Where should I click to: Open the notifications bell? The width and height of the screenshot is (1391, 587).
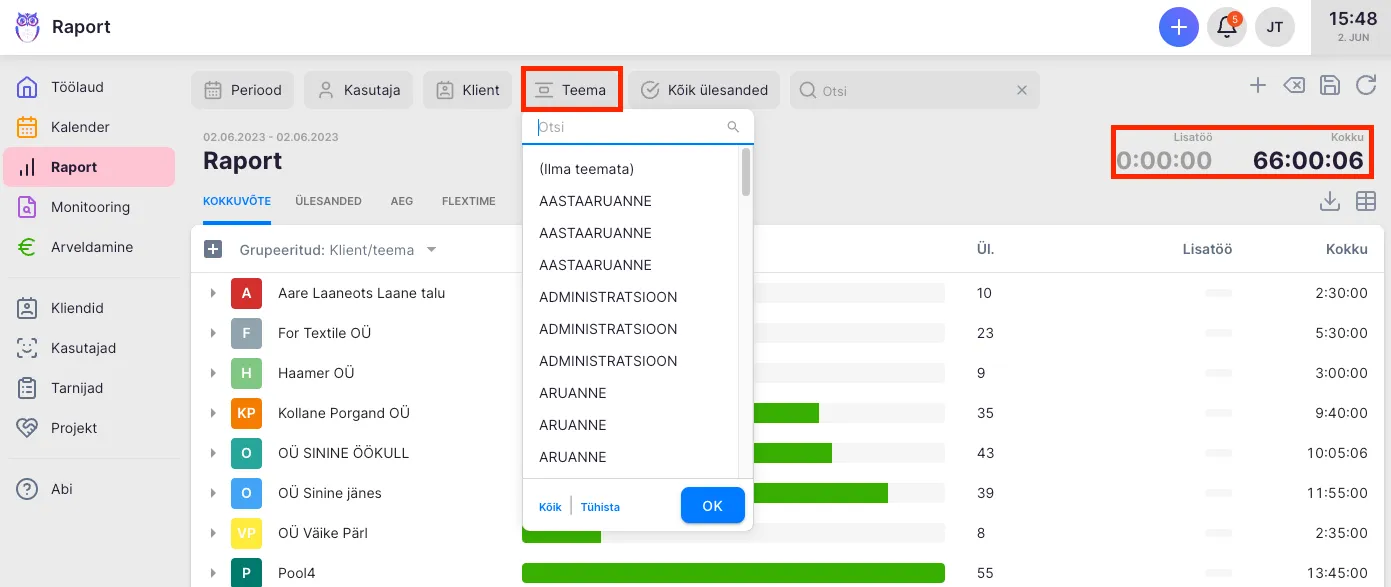pos(1226,27)
